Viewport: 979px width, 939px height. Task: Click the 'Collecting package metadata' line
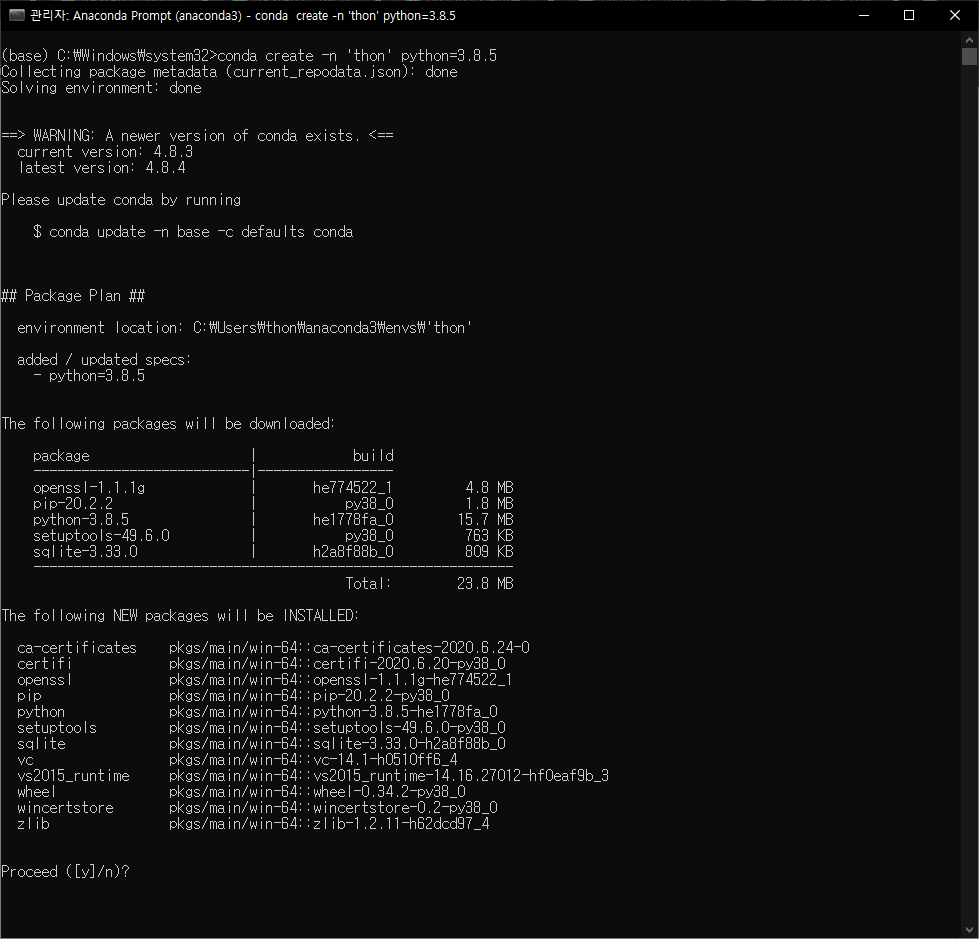point(229,72)
